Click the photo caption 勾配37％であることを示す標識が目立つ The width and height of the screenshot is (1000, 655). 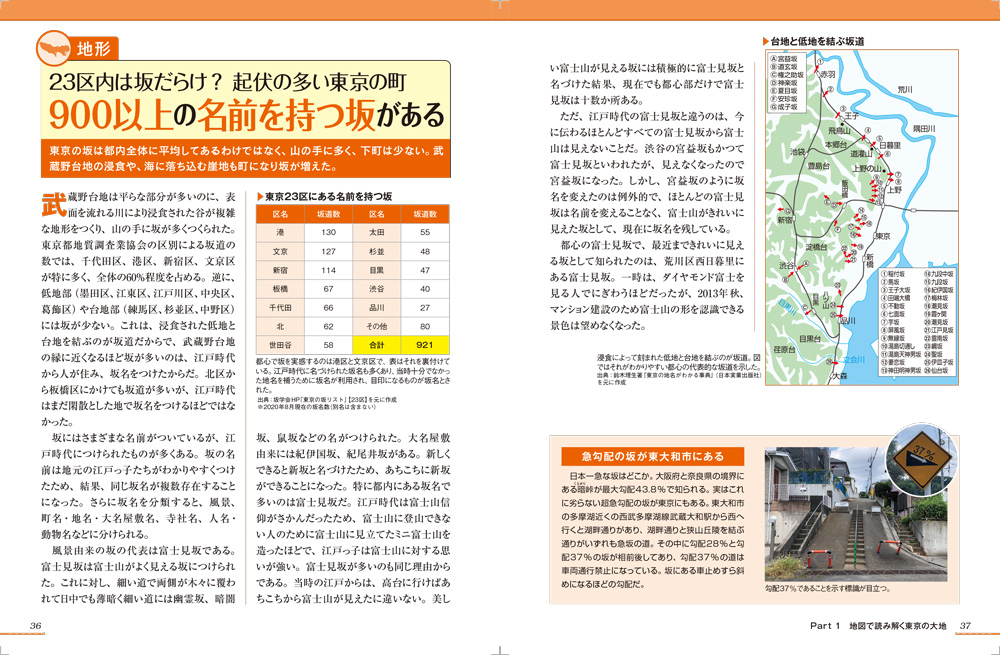(x=827, y=588)
